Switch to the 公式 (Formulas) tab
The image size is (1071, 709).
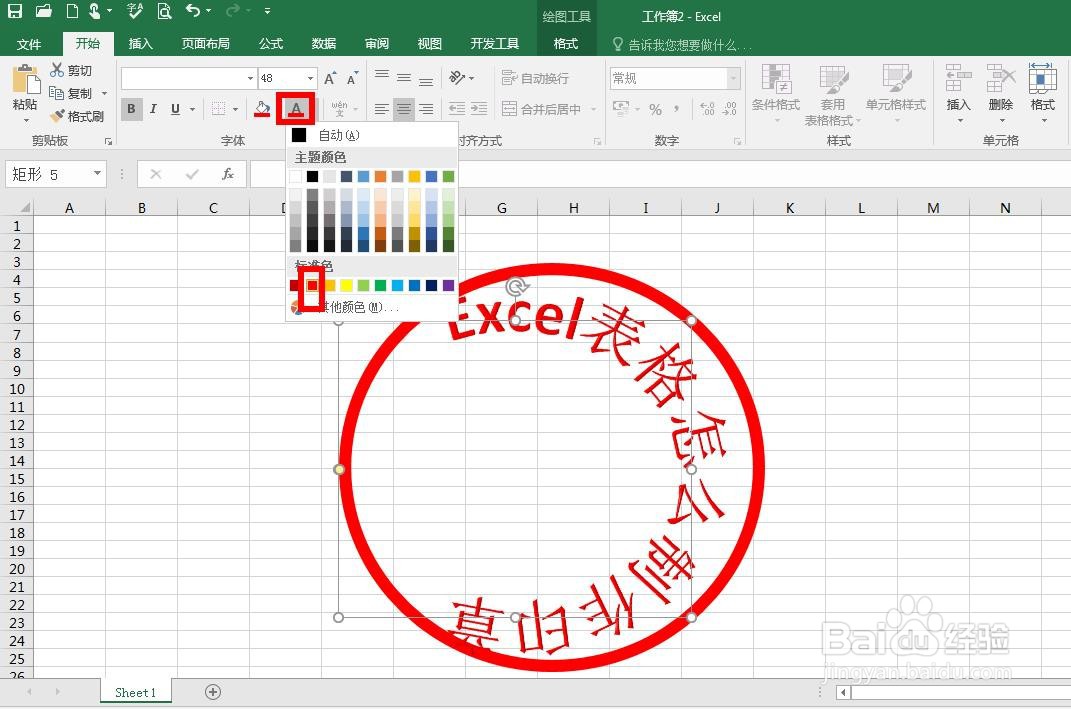[271, 44]
